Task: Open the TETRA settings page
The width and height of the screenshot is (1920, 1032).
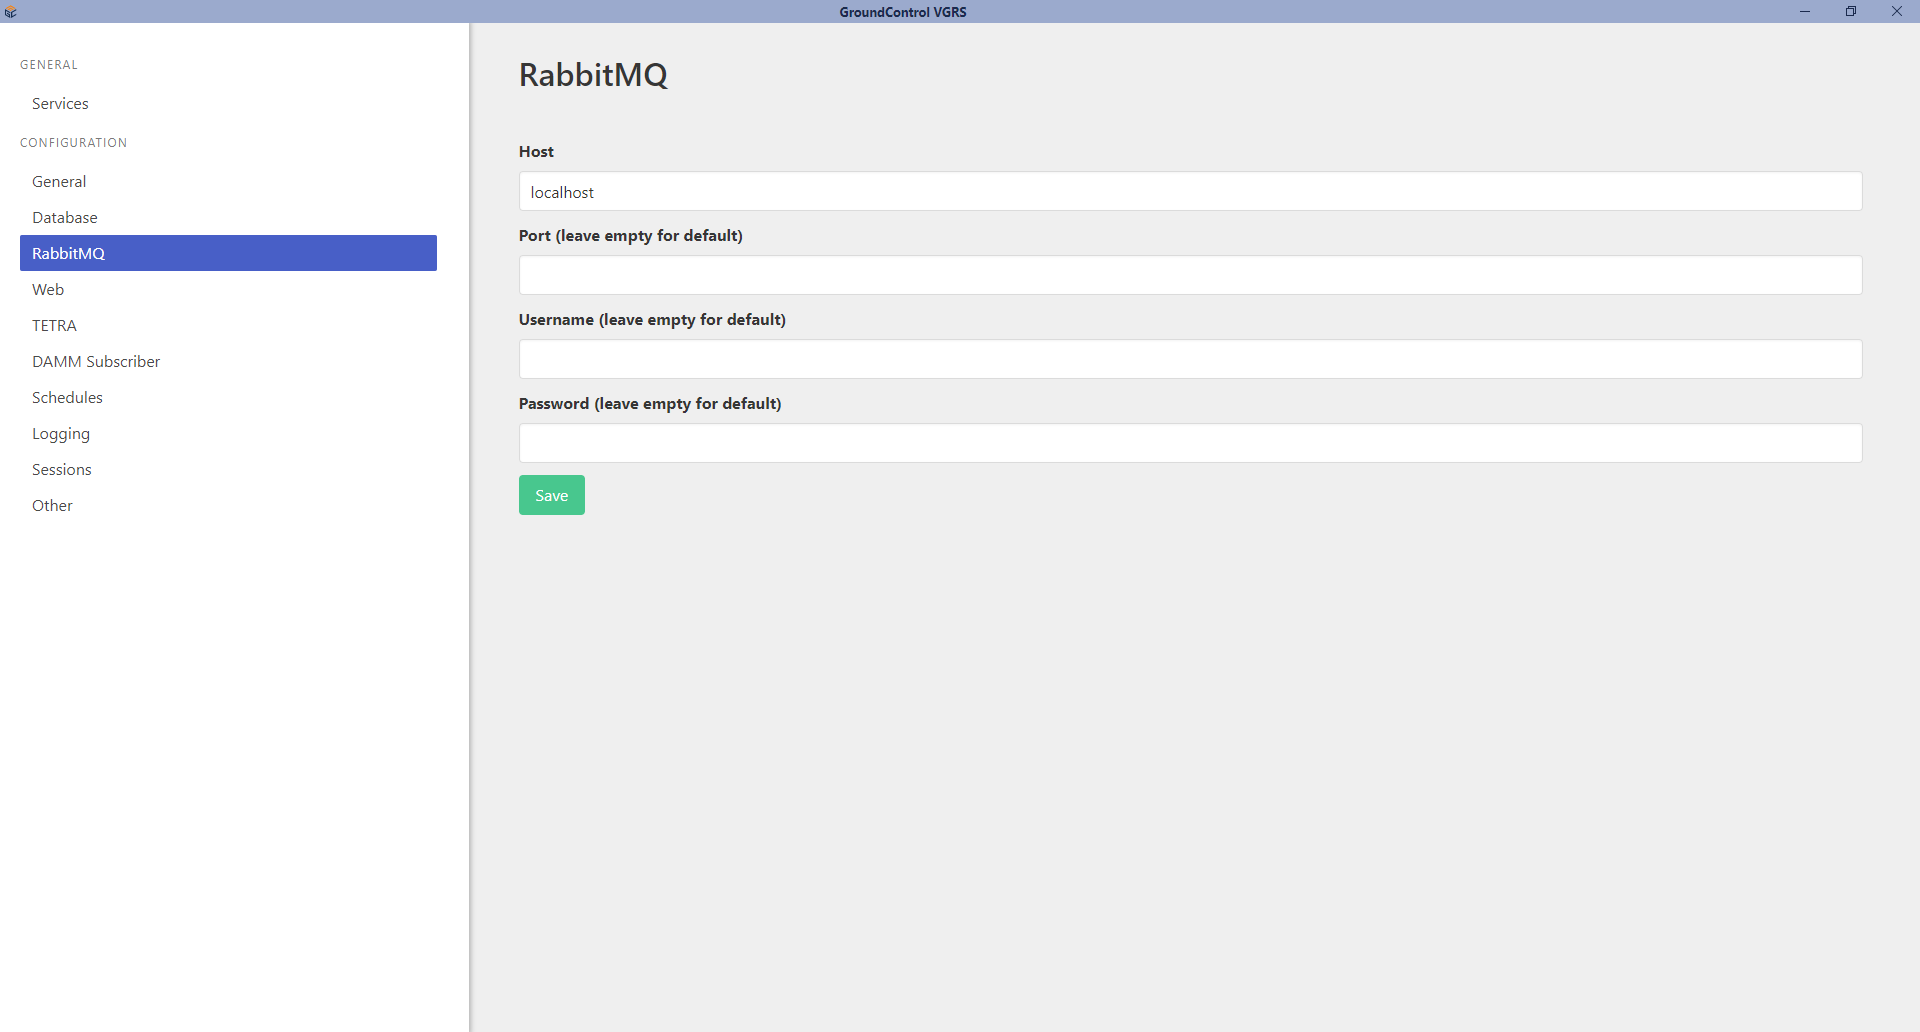Action: click(54, 326)
